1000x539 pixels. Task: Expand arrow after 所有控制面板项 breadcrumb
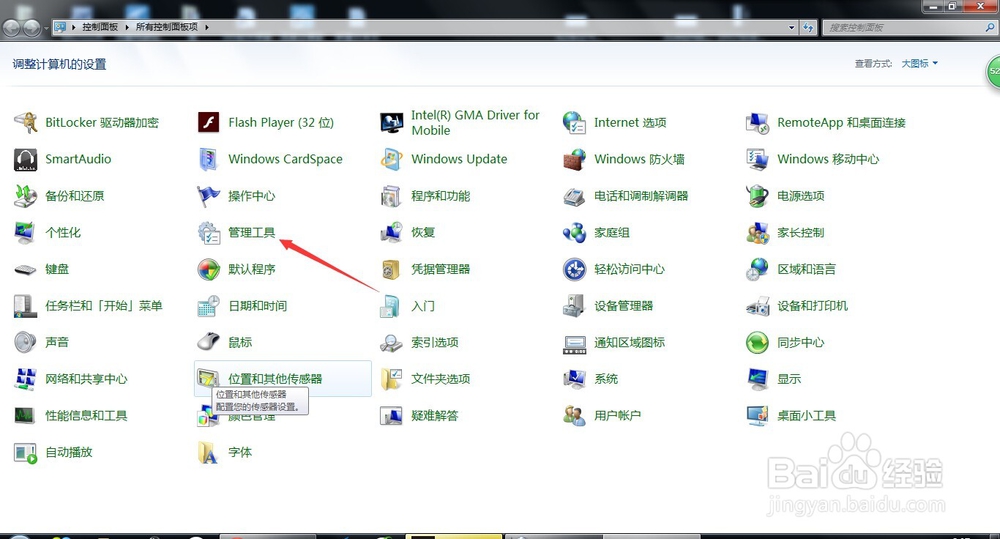tap(207, 27)
